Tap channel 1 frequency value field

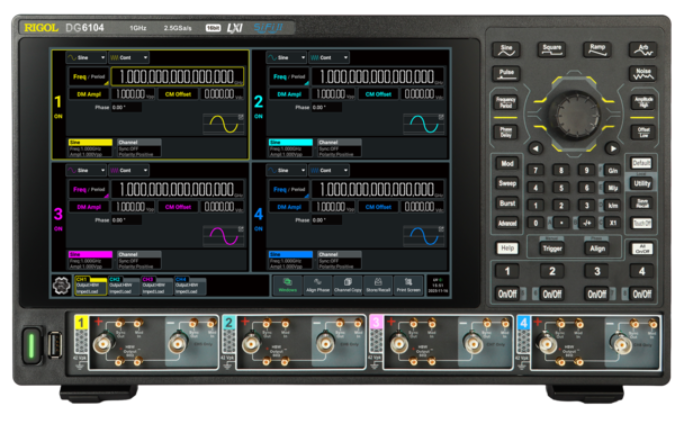point(178,76)
